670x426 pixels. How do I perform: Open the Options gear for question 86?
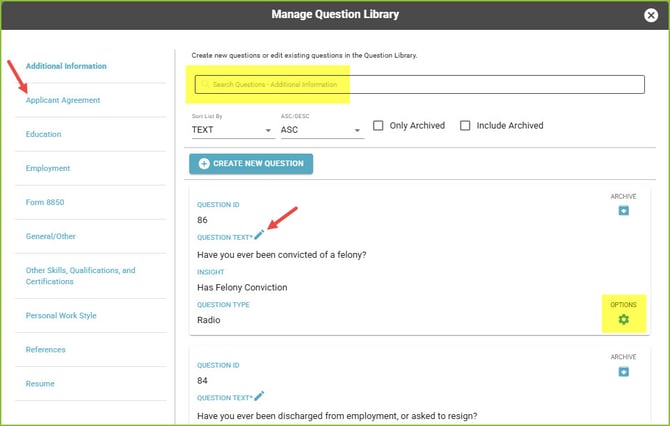click(x=623, y=319)
